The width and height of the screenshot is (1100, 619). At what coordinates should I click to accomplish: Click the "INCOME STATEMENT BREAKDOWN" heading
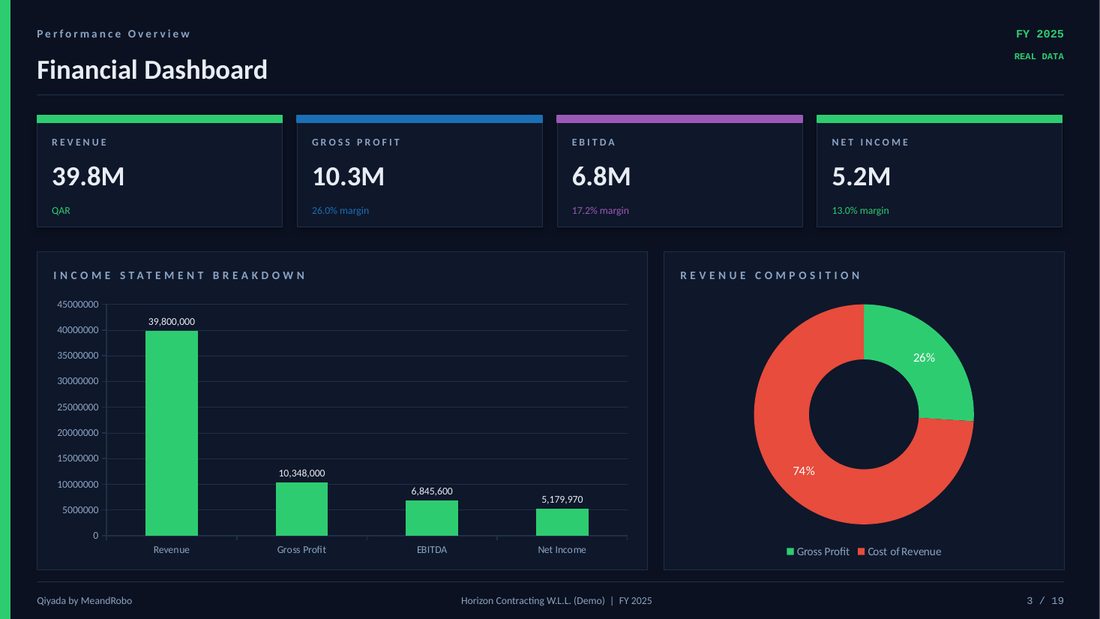(180, 275)
